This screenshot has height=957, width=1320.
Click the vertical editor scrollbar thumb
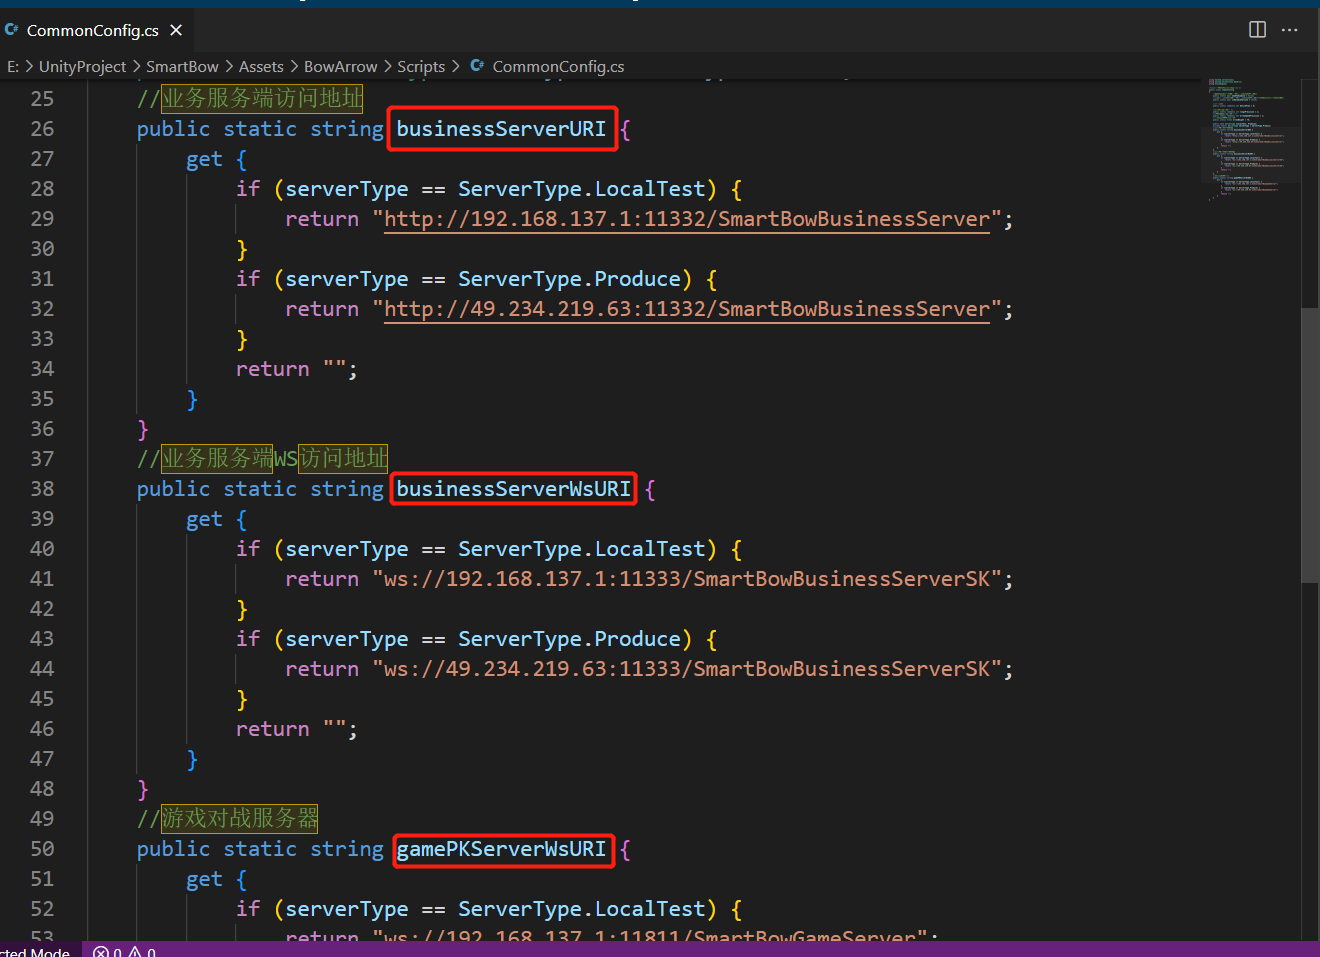1309,445
